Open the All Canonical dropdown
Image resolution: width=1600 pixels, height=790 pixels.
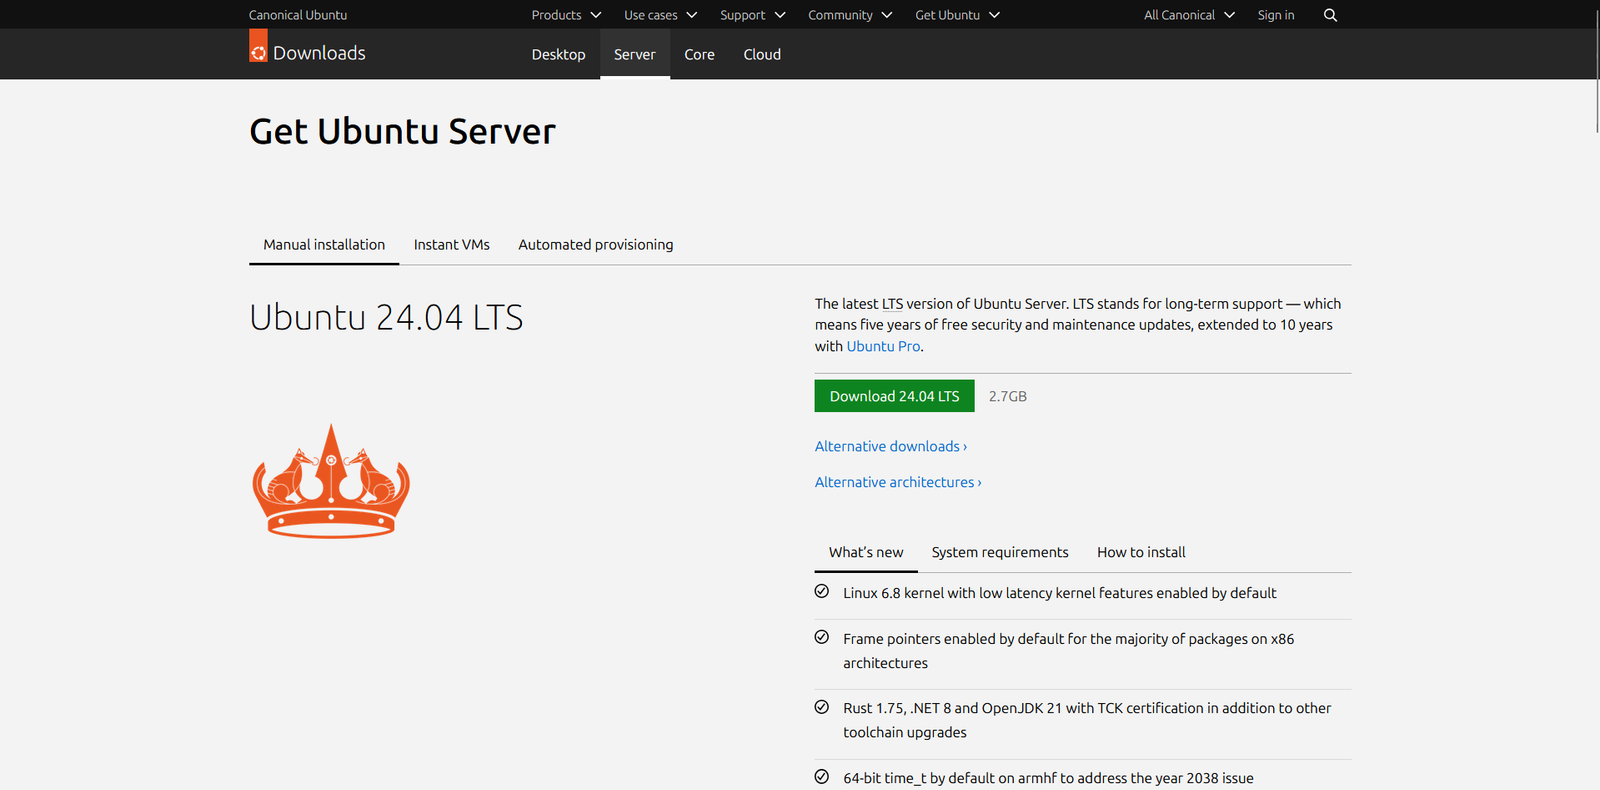1189,15
